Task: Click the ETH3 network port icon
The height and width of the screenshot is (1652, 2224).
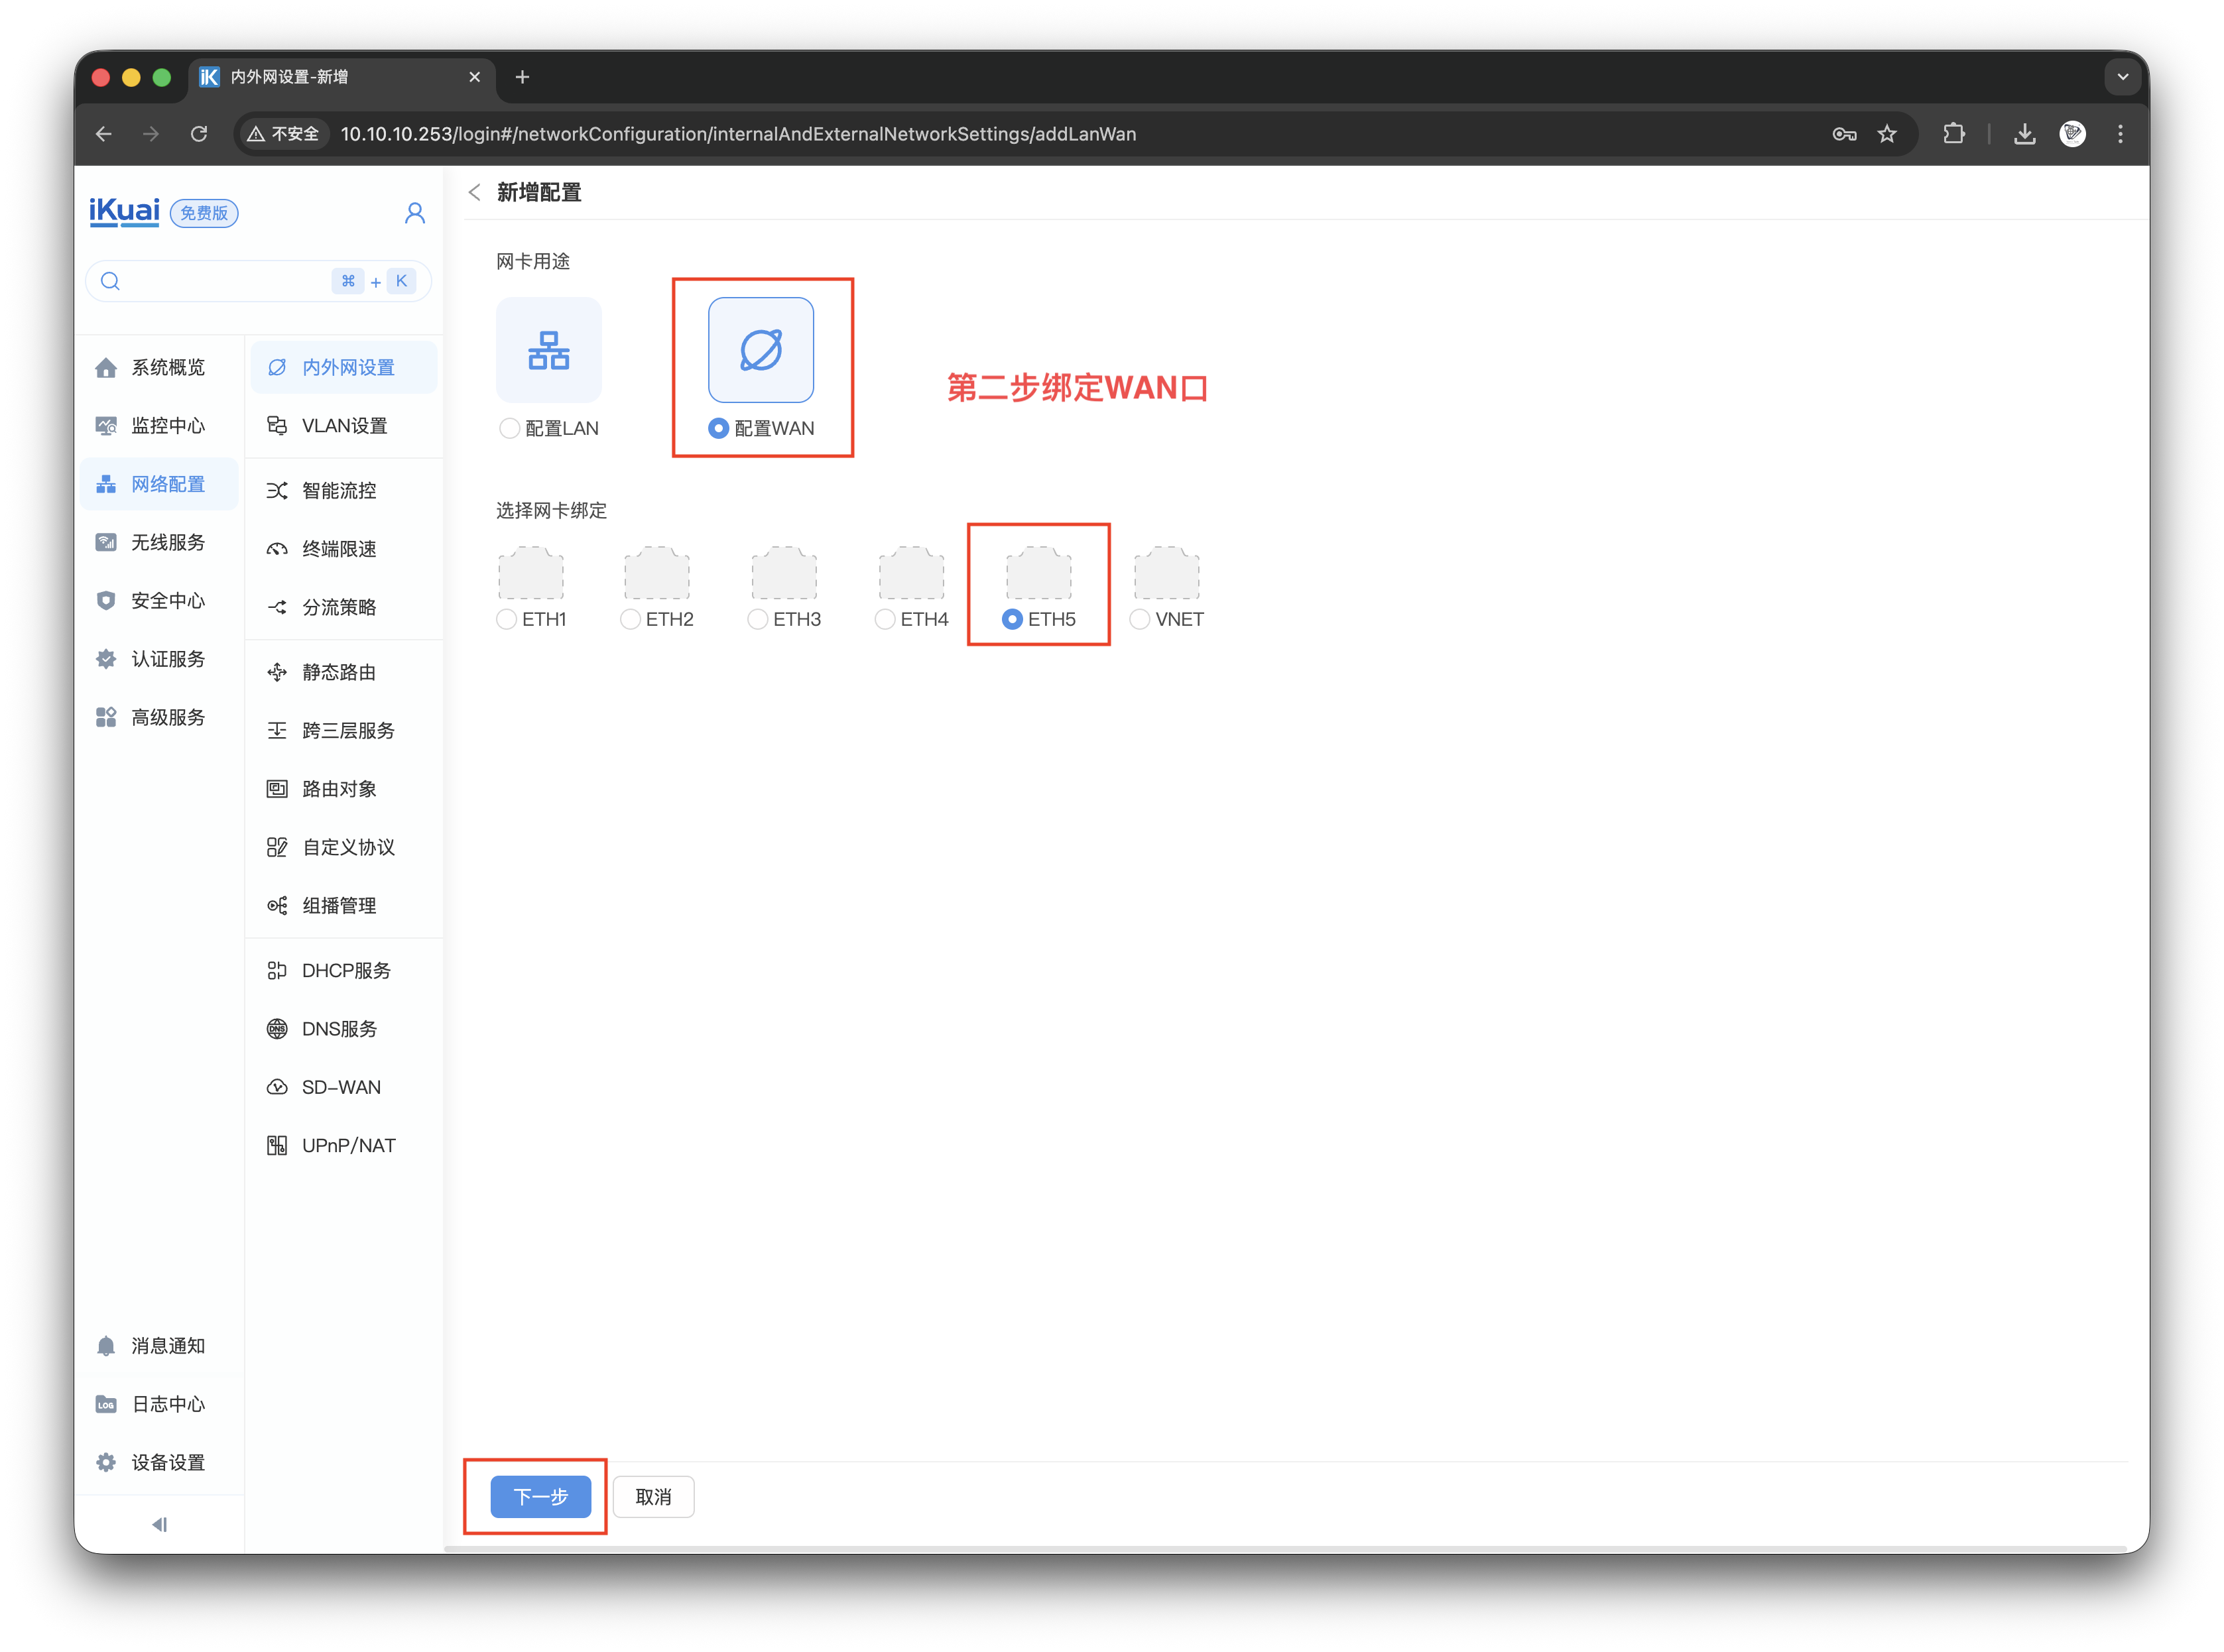Action: pos(784,573)
